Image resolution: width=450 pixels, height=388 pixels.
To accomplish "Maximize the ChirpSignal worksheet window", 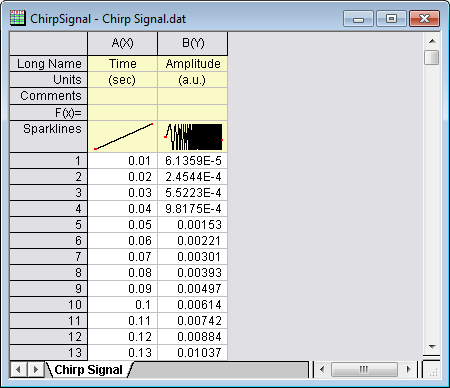I will pos(391,19).
